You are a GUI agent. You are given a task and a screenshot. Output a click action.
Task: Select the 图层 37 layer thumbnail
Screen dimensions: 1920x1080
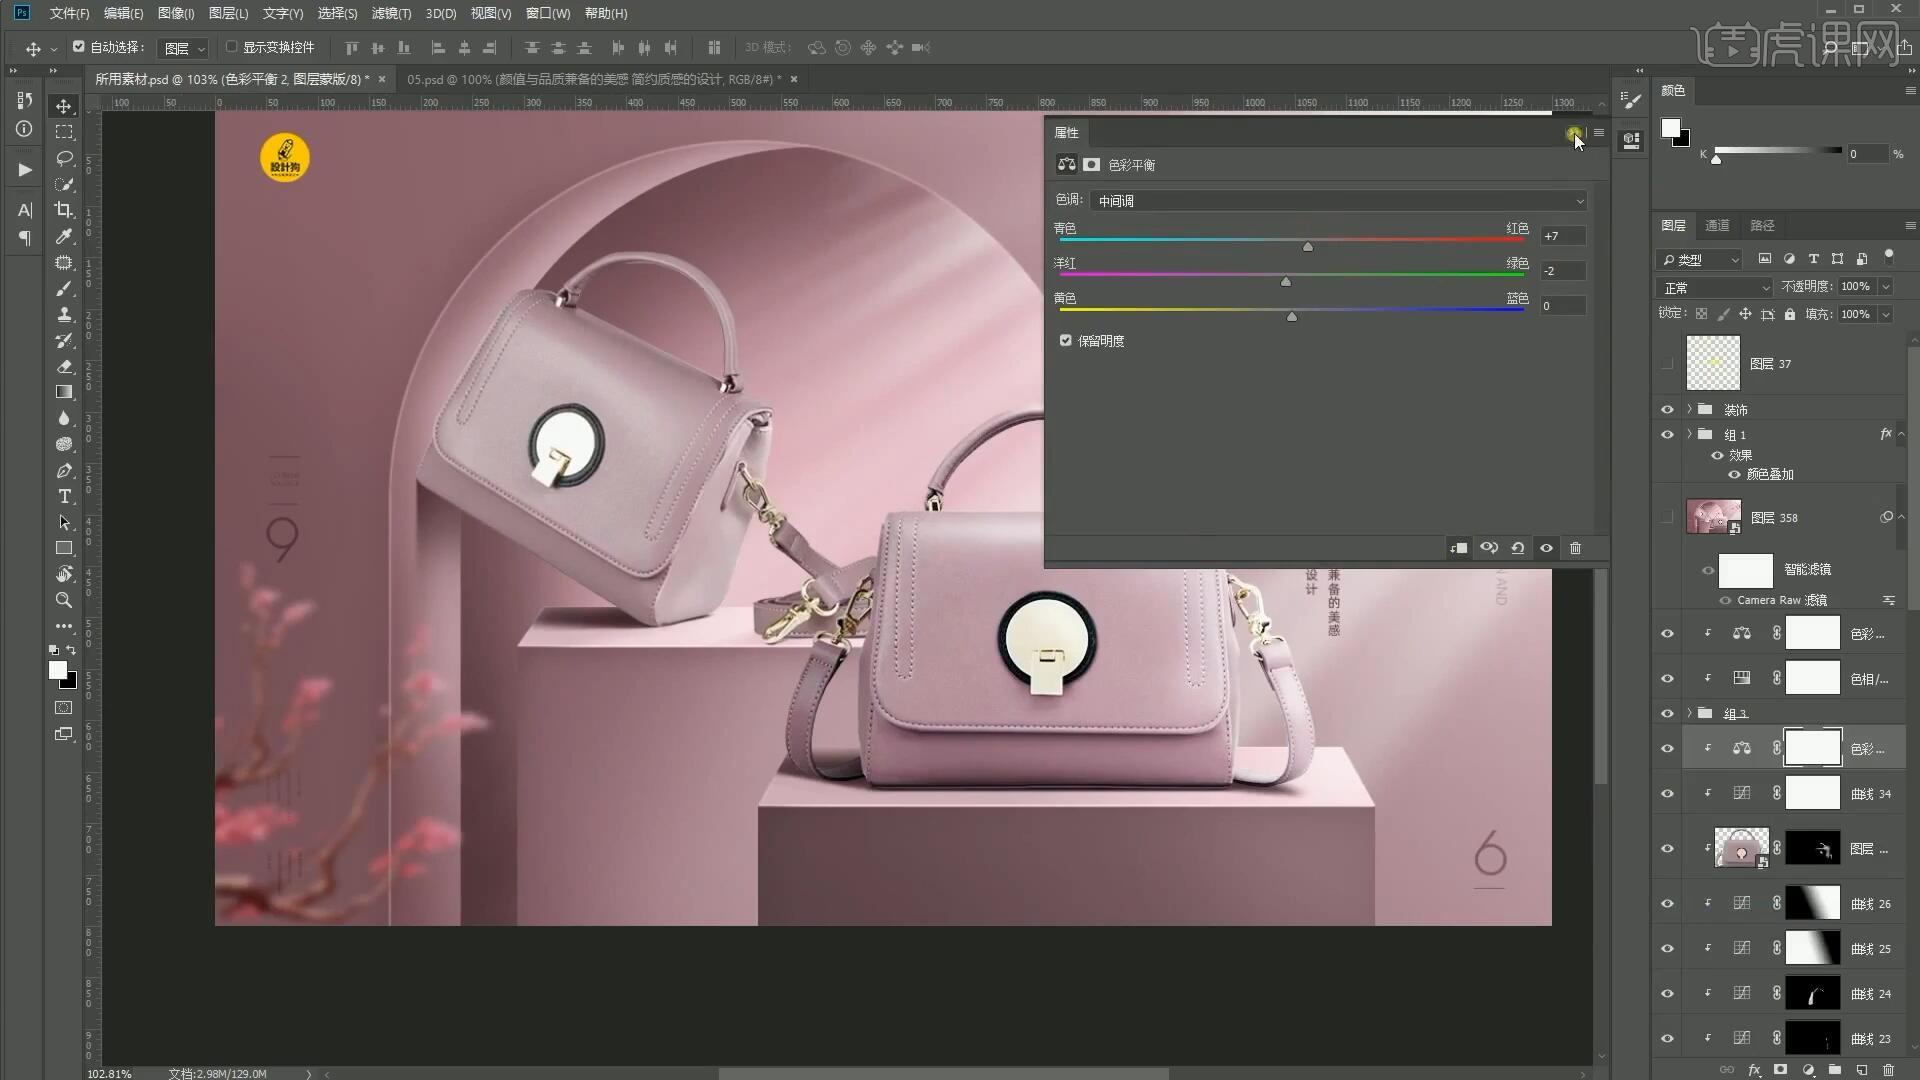(1713, 364)
